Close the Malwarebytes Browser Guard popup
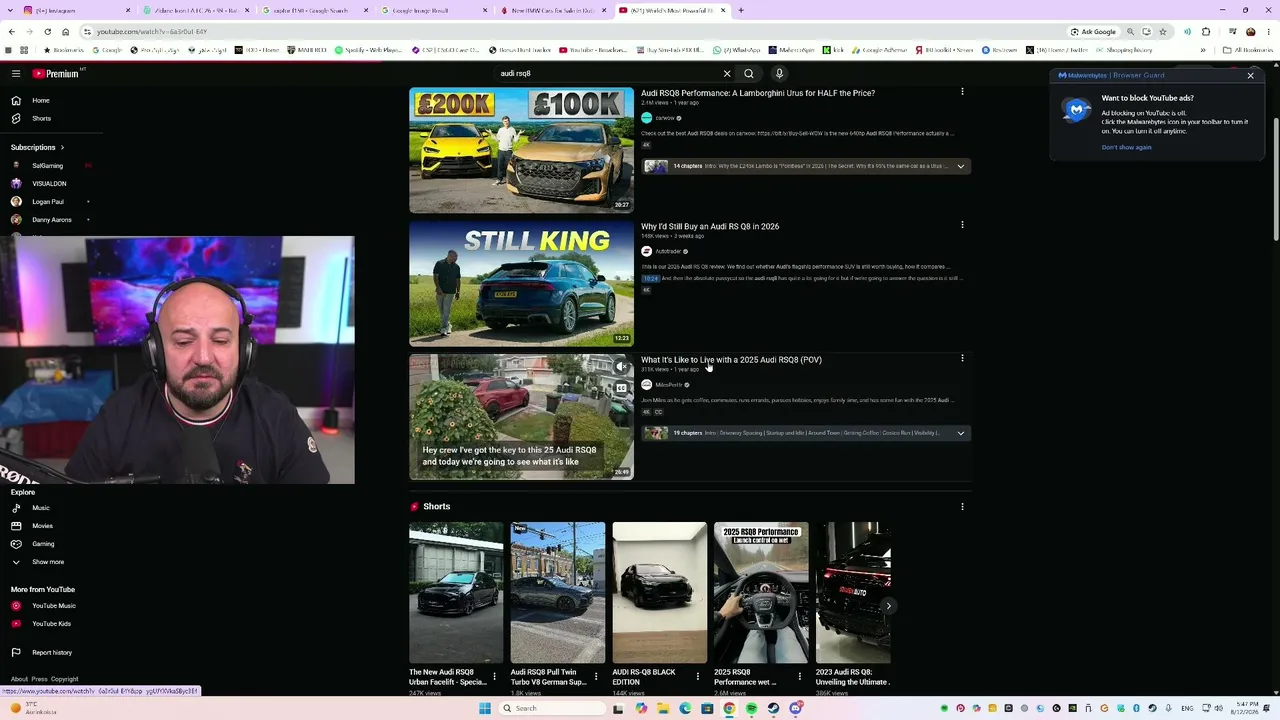Screen dimensions: 1280x720 [1250, 75]
